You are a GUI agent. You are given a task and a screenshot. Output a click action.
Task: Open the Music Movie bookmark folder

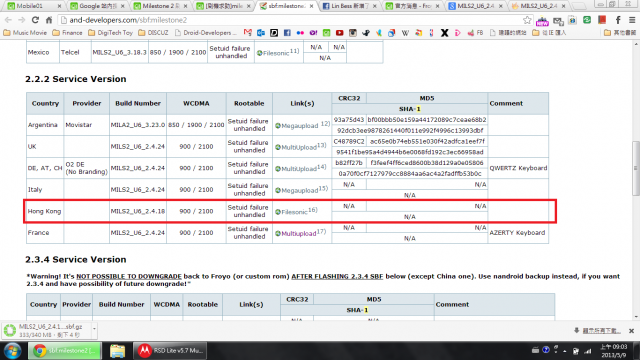(25, 33)
